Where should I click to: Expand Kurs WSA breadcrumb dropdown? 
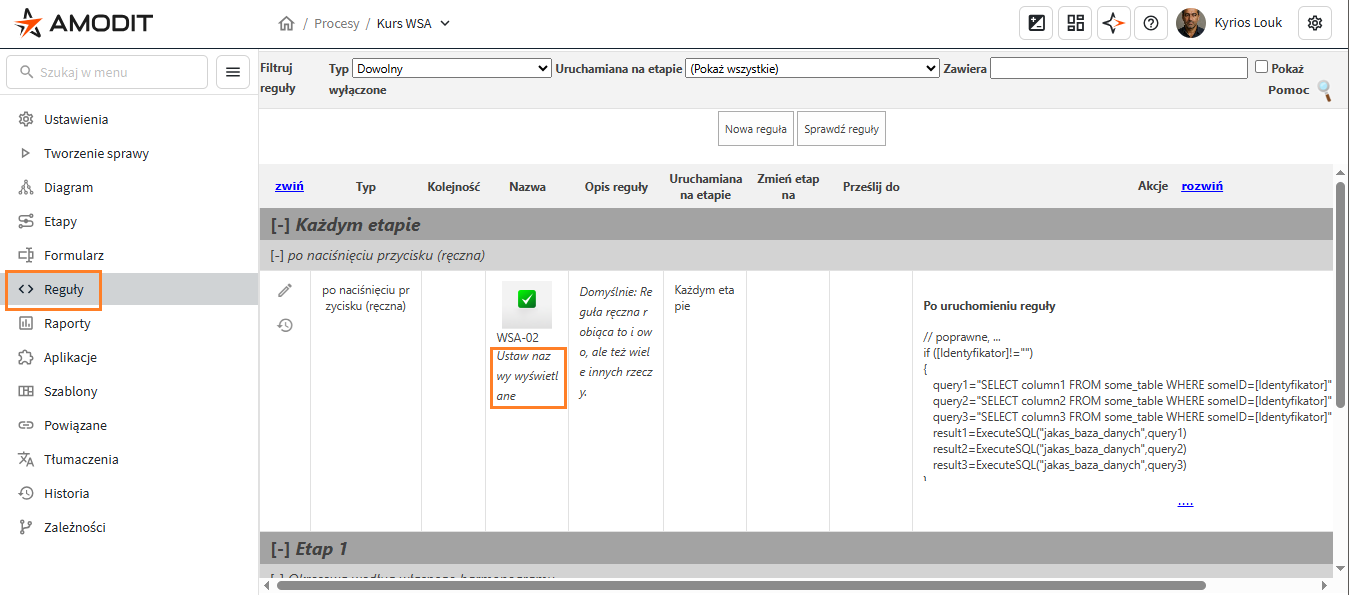[x=445, y=23]
